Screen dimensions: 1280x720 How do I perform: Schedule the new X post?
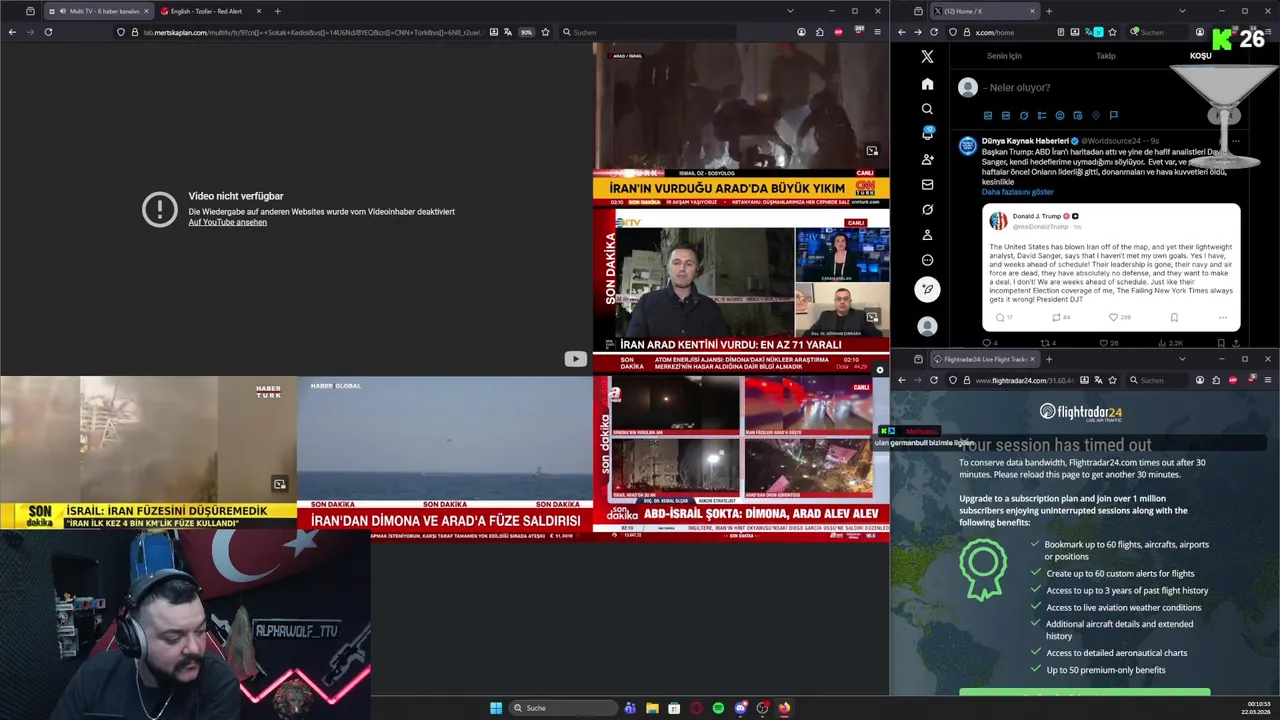pos(1078,116)
